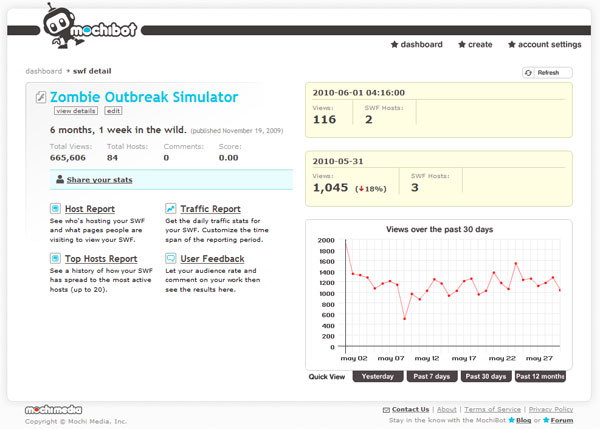Click the star icon beside create
This screenshot has width=600, height=429.
click(x=462, y=44)
